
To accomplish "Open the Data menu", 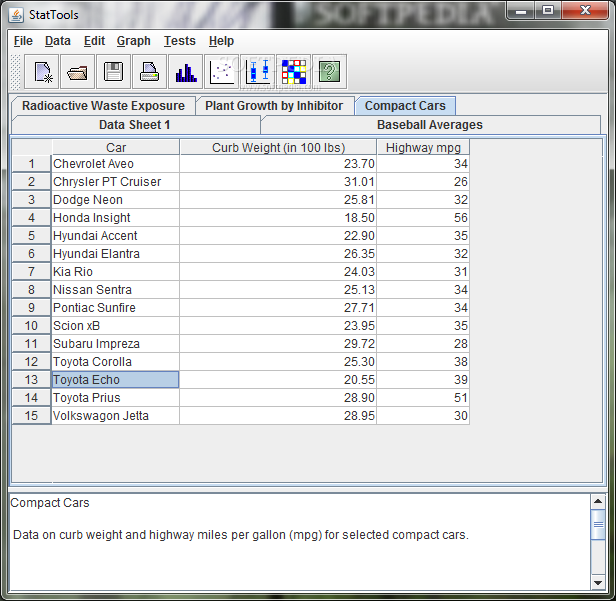I will point(58,41).
